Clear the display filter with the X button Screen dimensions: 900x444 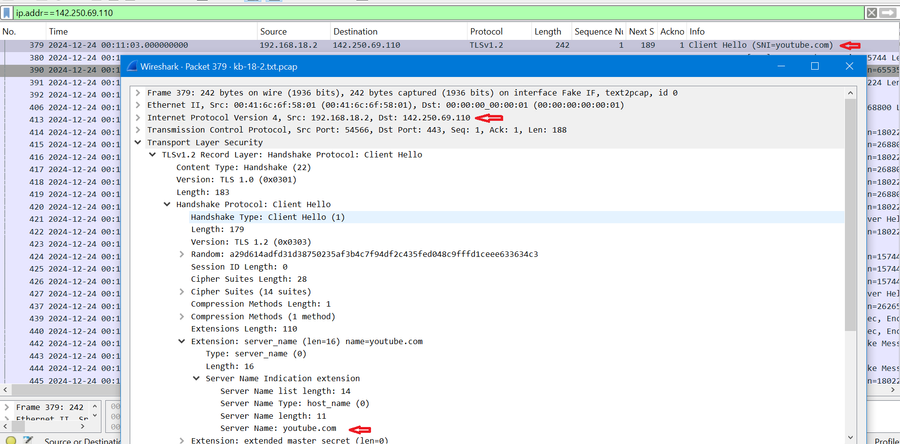(x=871, y=13)
